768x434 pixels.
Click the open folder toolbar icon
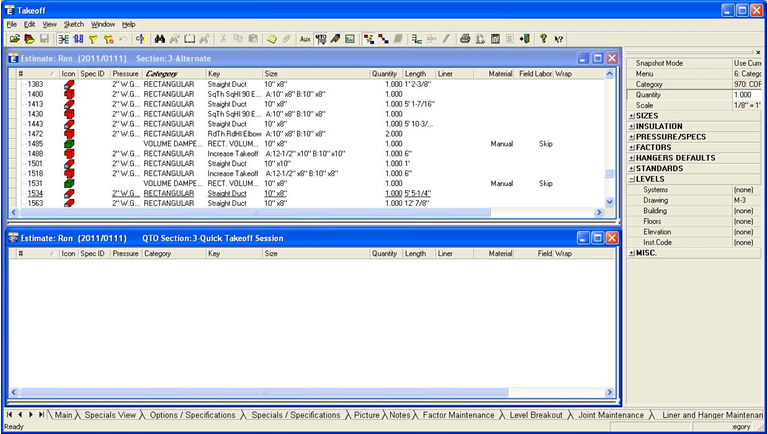(x=15, y=39)
